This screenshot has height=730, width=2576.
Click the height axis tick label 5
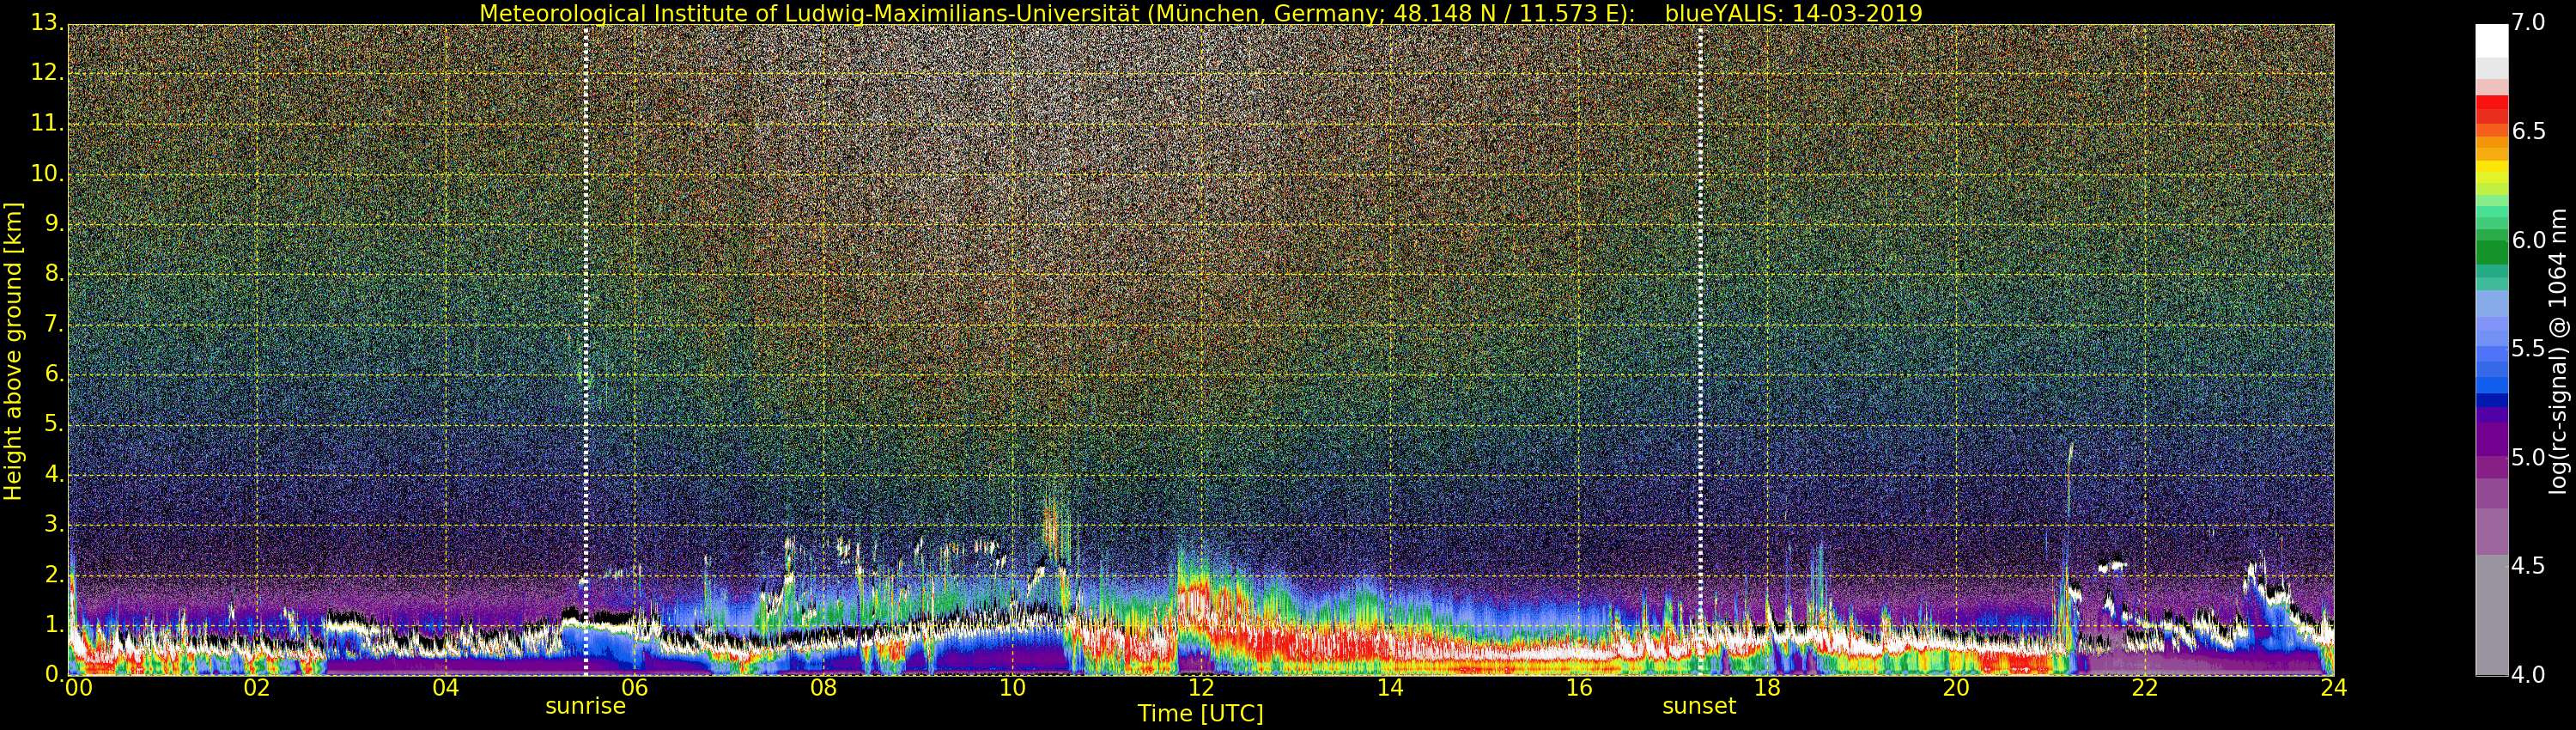pyautogui.click(x=53, y=423)
